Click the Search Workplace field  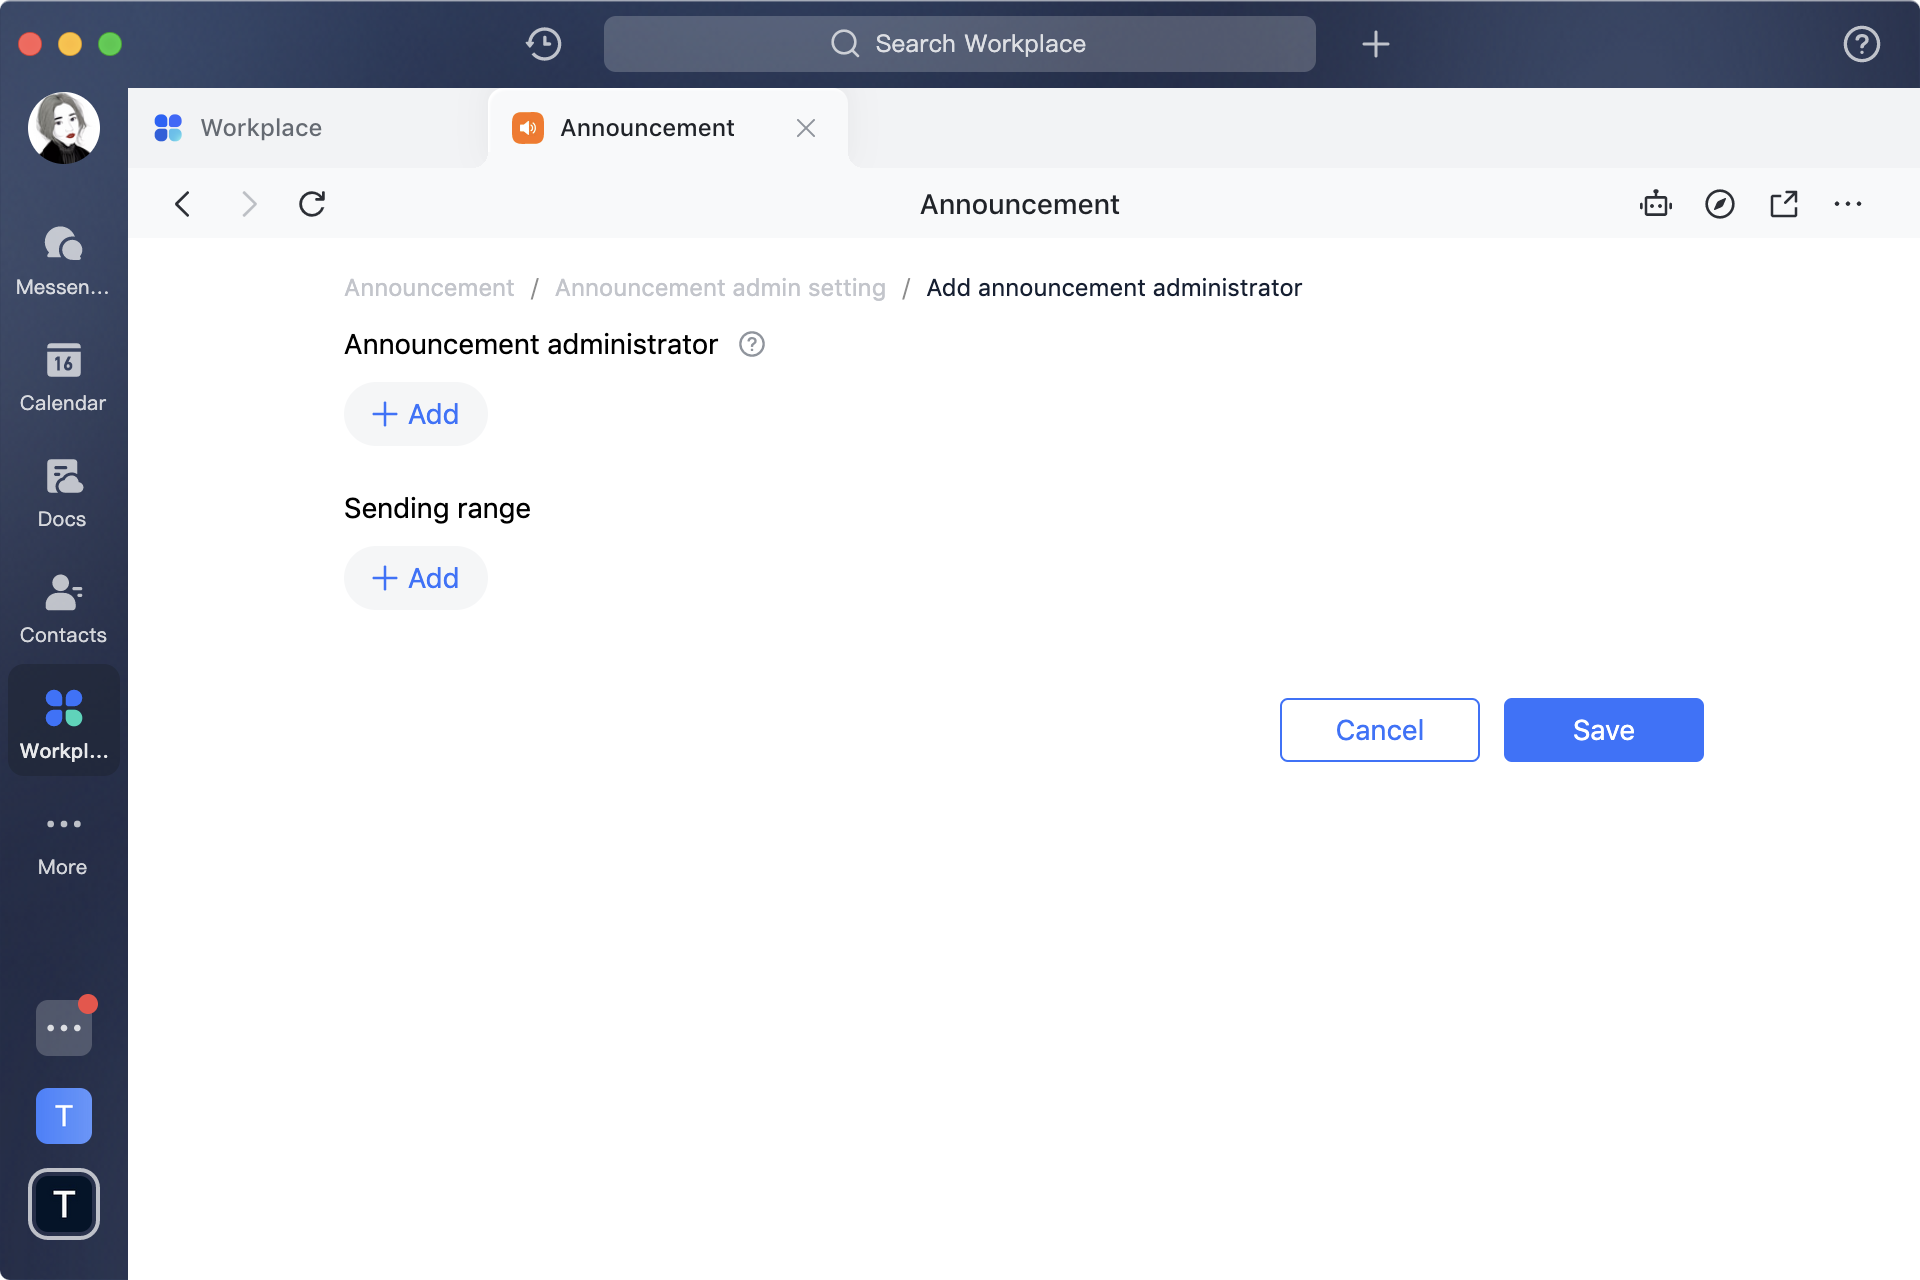coord(960,44)
